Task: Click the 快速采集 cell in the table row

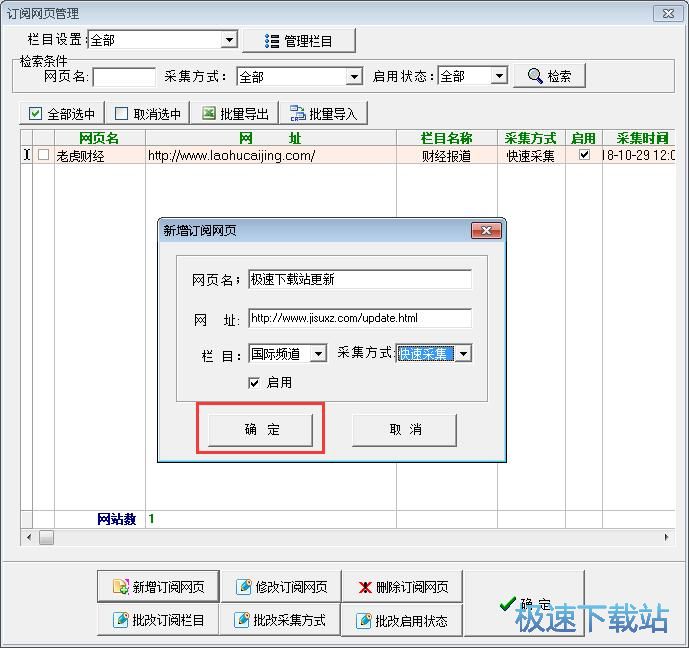Action: pyautogui.click(x=531, y=156)
